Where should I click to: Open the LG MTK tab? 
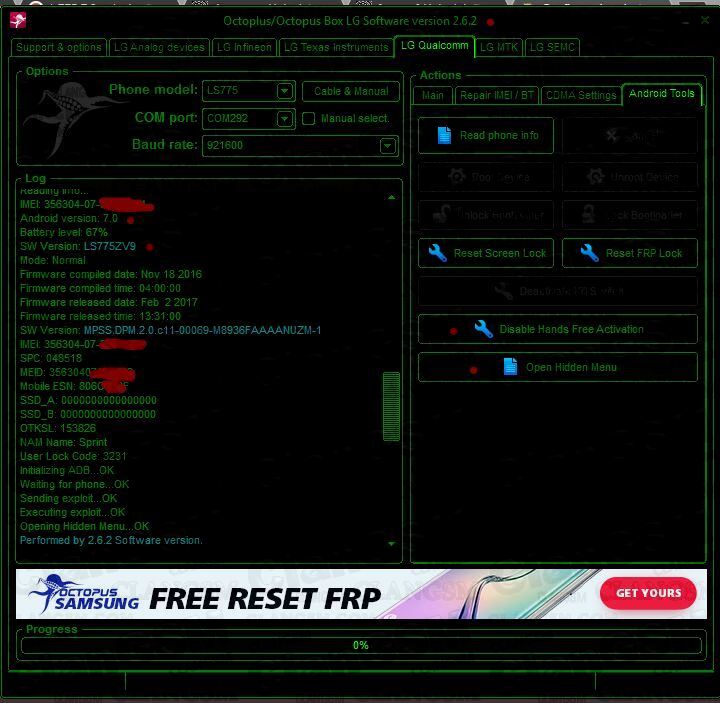pos(499,47)
